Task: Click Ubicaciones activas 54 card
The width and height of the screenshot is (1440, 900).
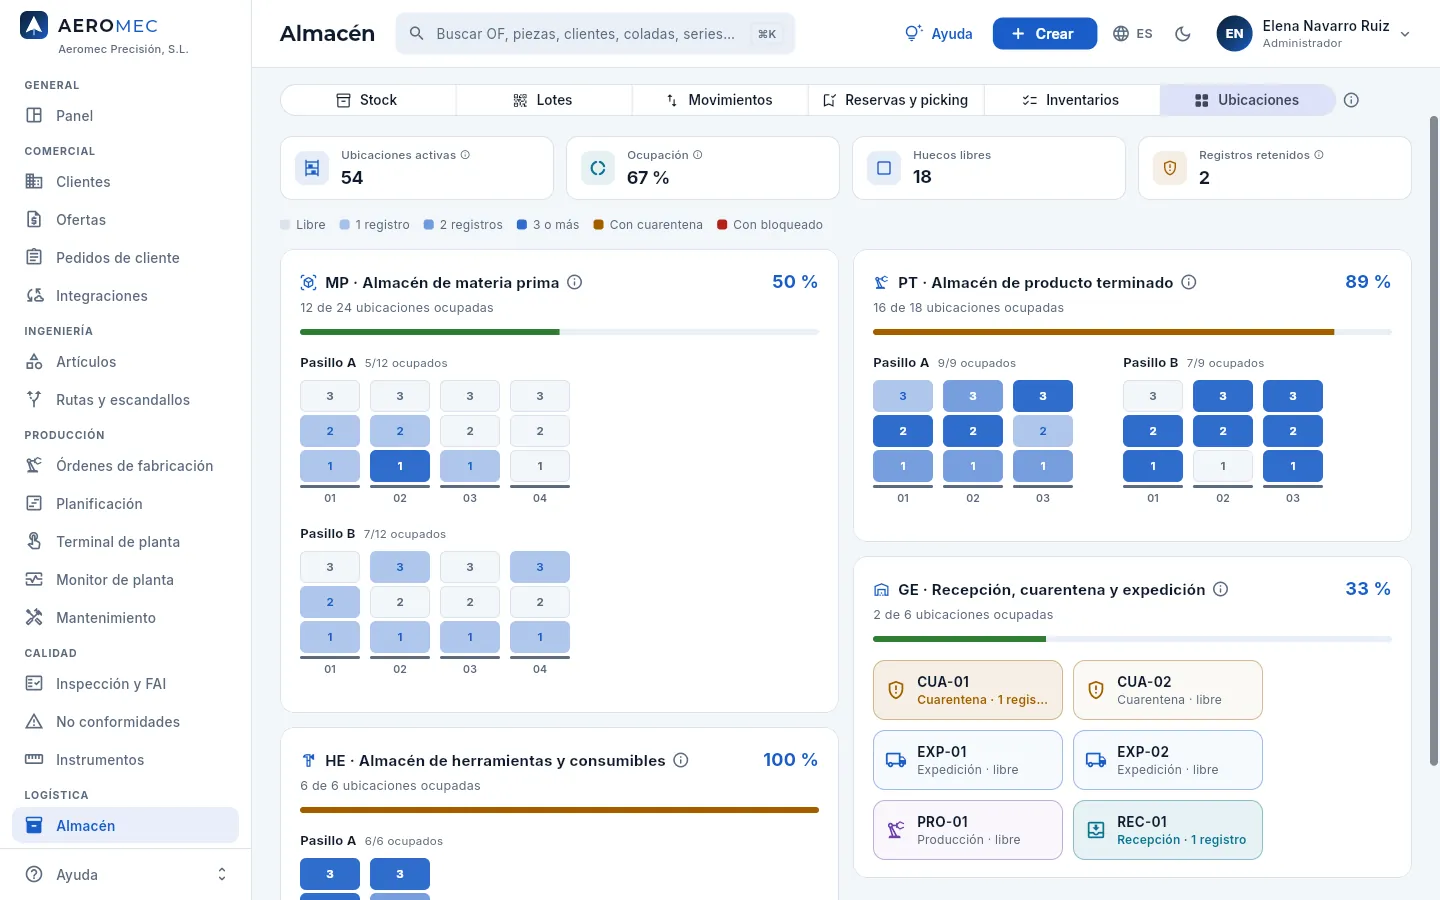Action: [417, 168]
